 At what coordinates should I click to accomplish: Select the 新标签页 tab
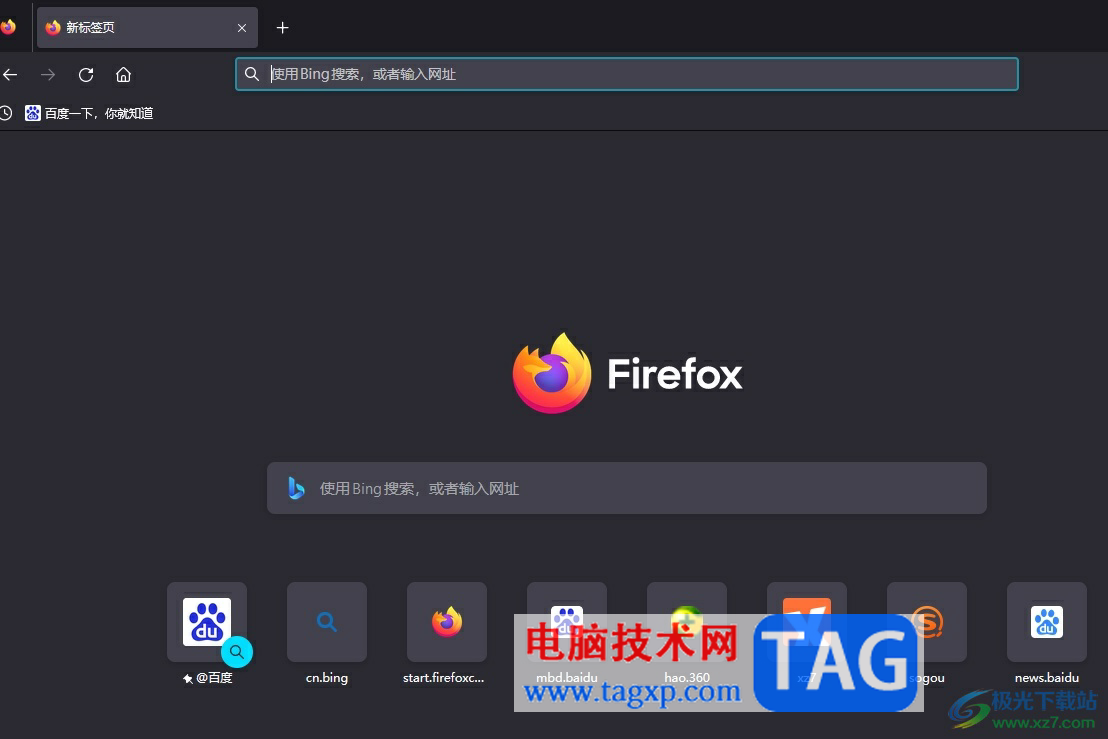pyautogui.click(x=147, y=28)
